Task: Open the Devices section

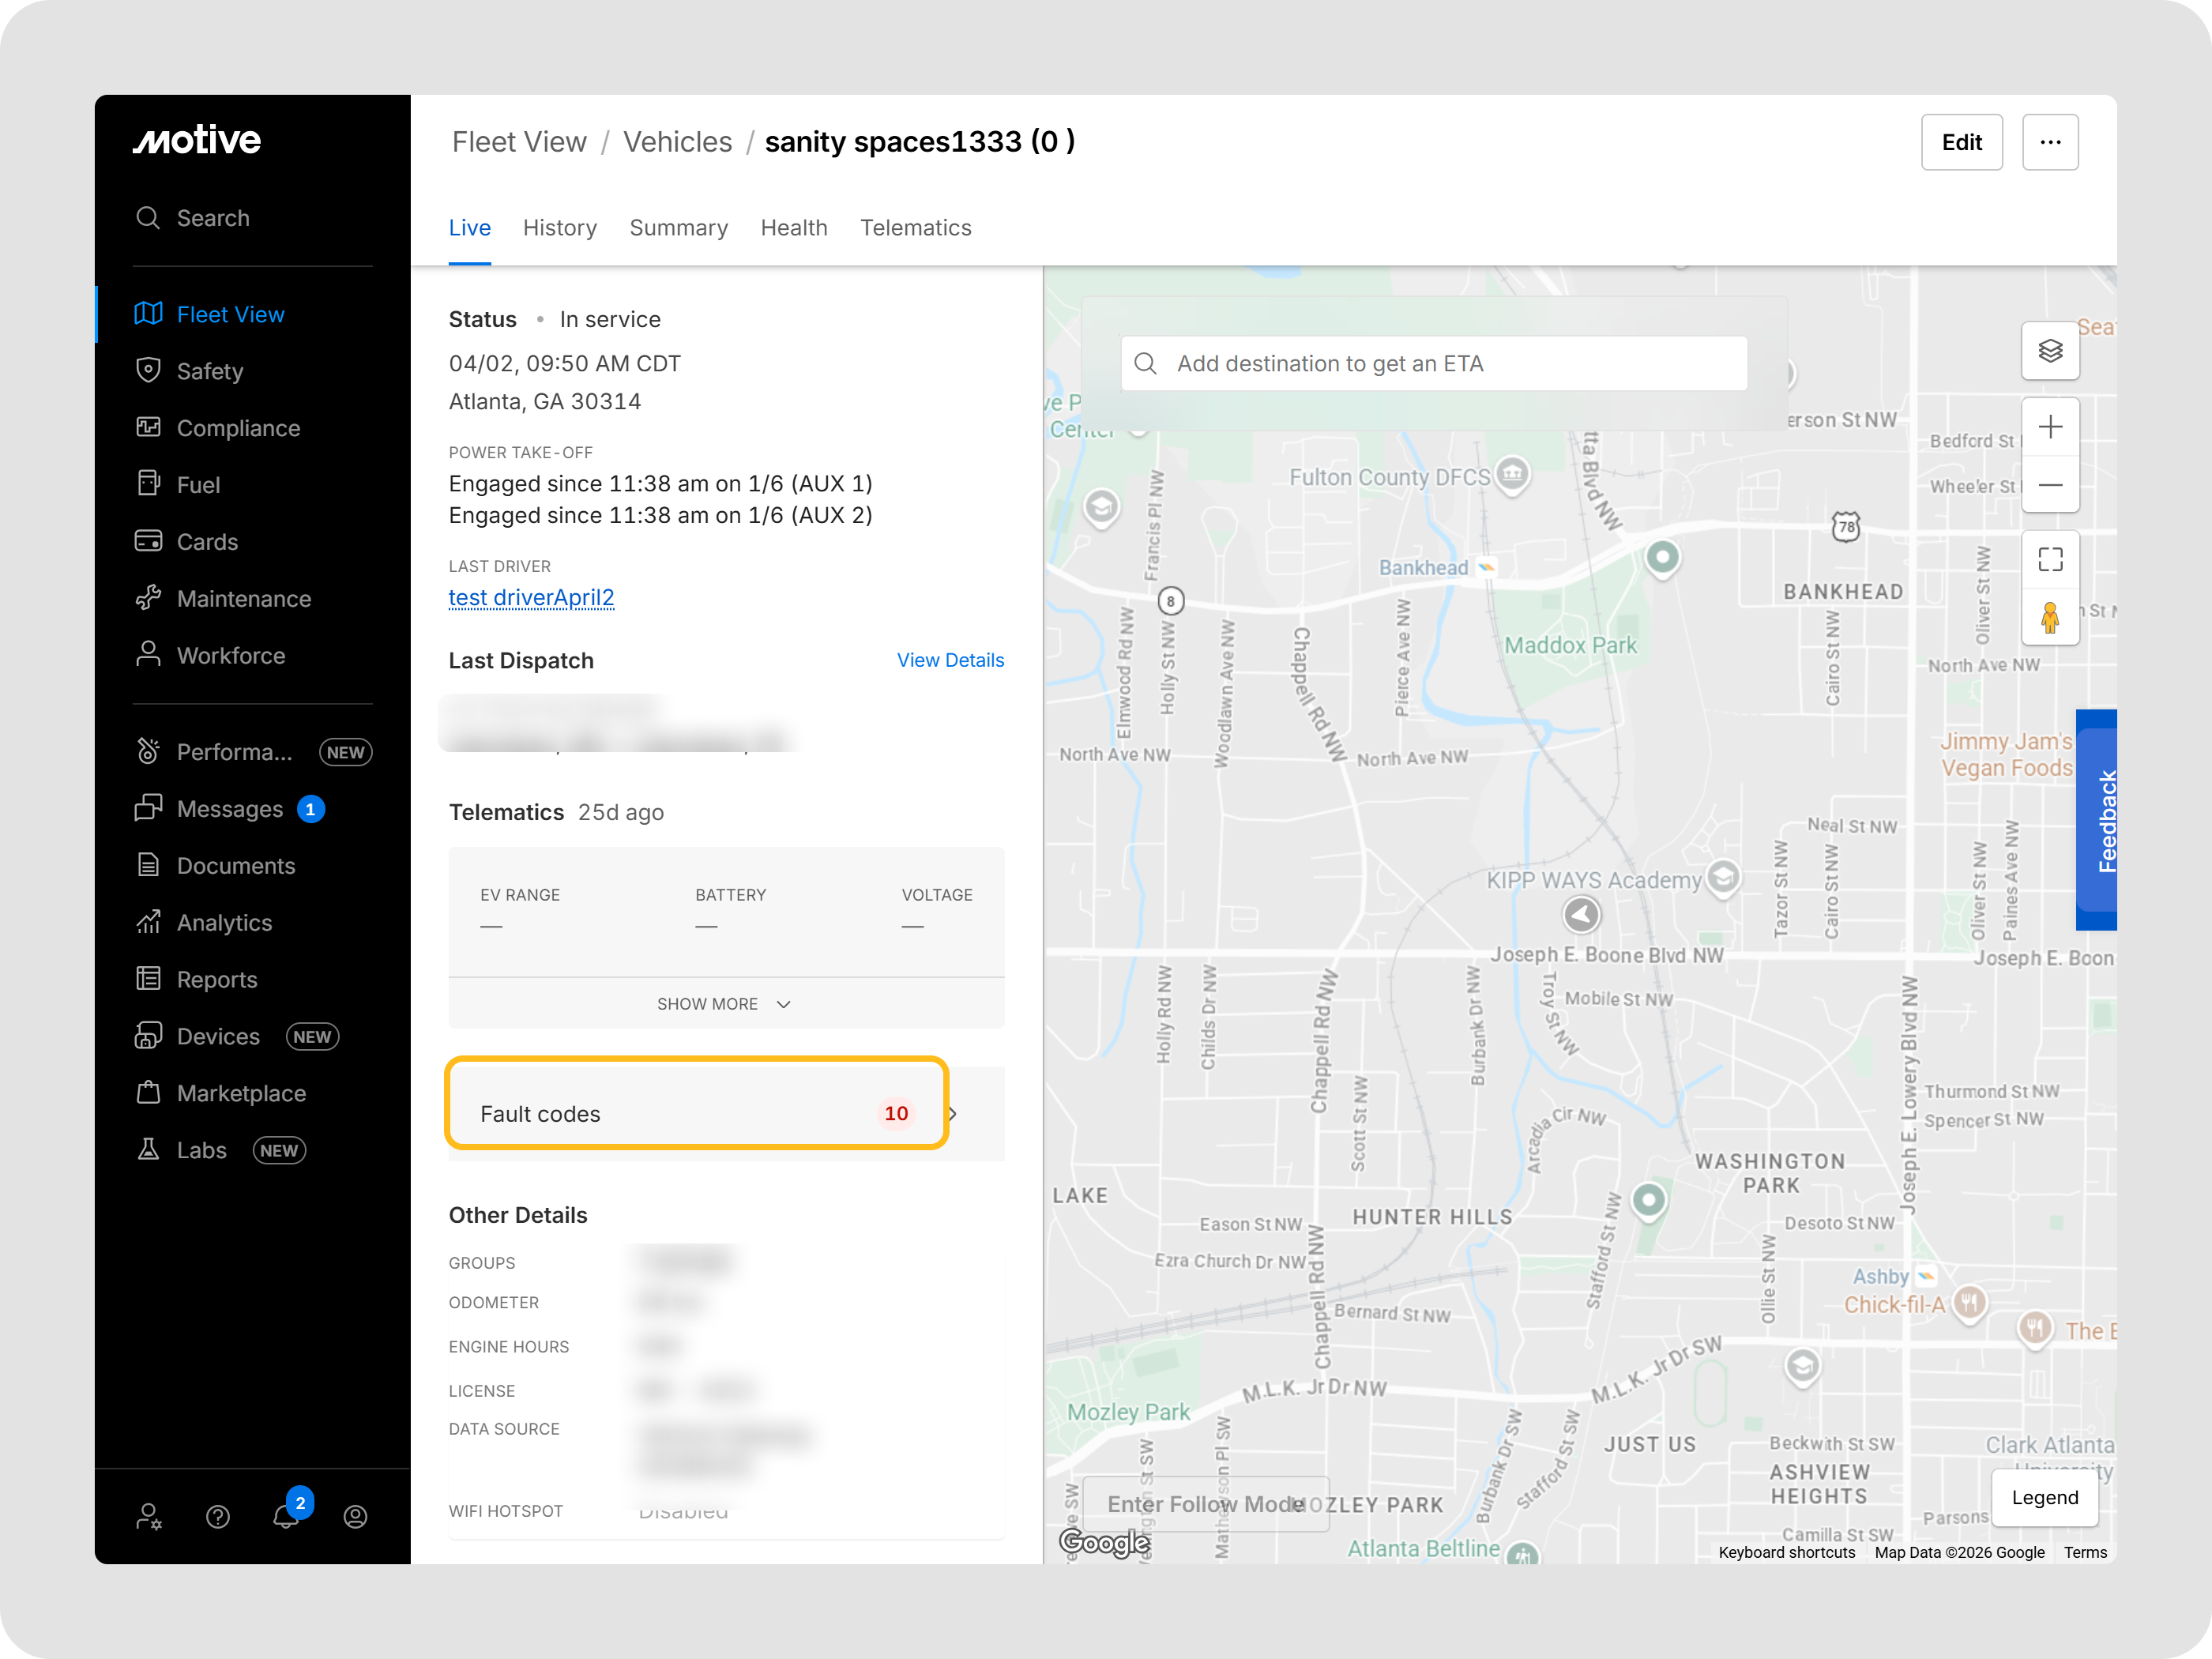Action: 236,1037
